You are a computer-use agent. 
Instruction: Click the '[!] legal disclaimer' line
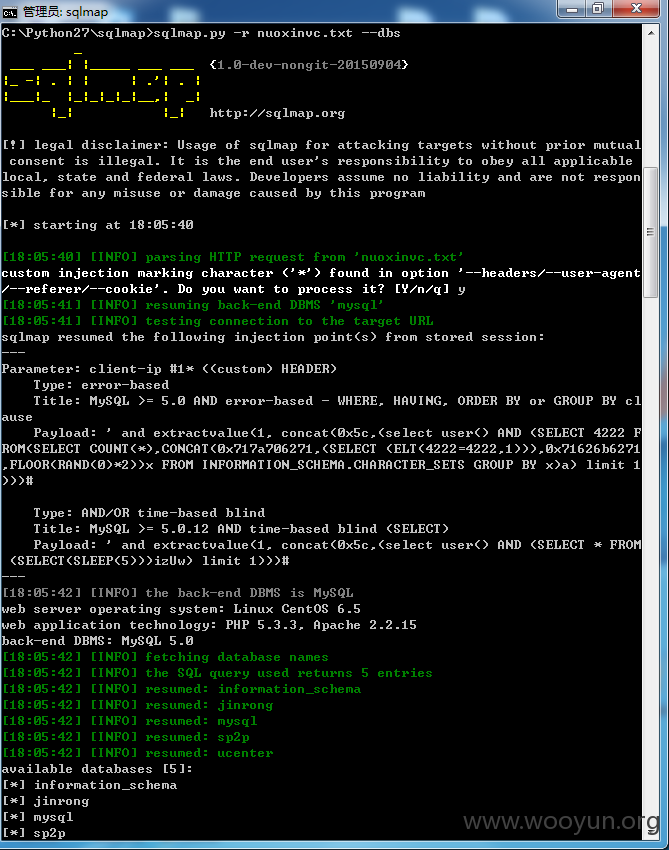click(x=321, y=145)
